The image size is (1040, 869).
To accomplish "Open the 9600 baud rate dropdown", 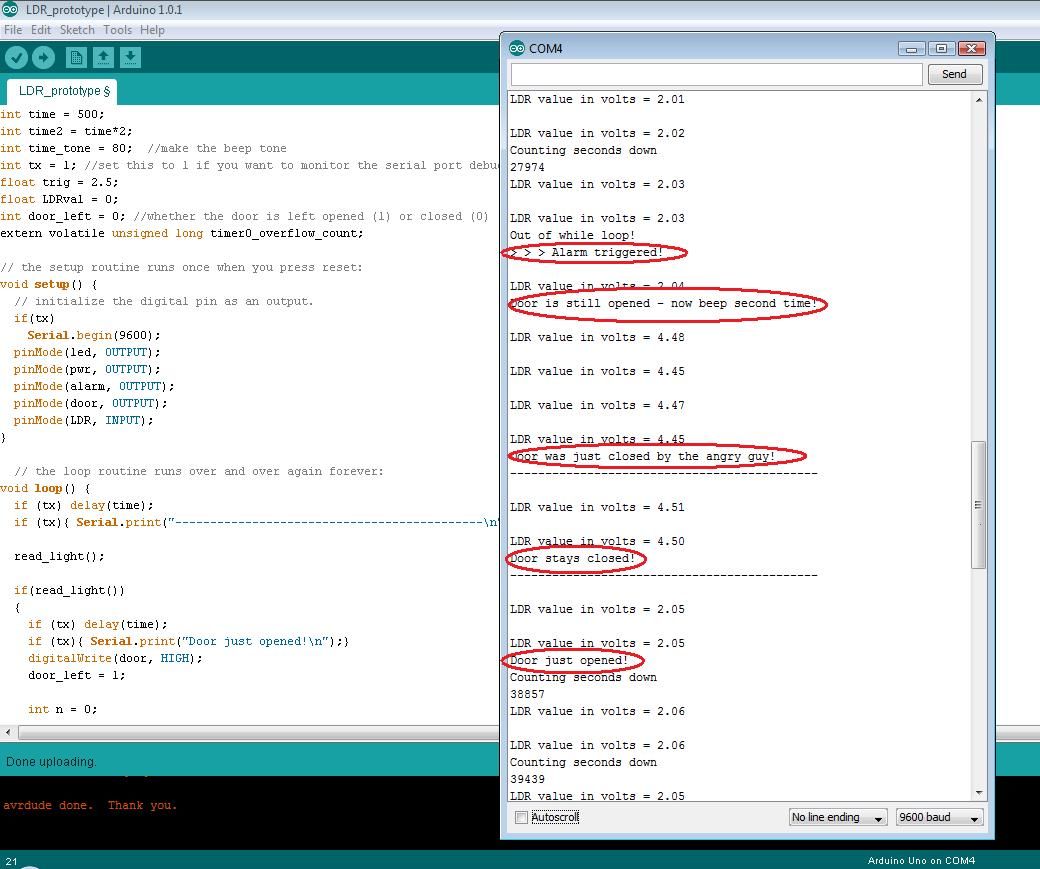I will coord(939,817).
